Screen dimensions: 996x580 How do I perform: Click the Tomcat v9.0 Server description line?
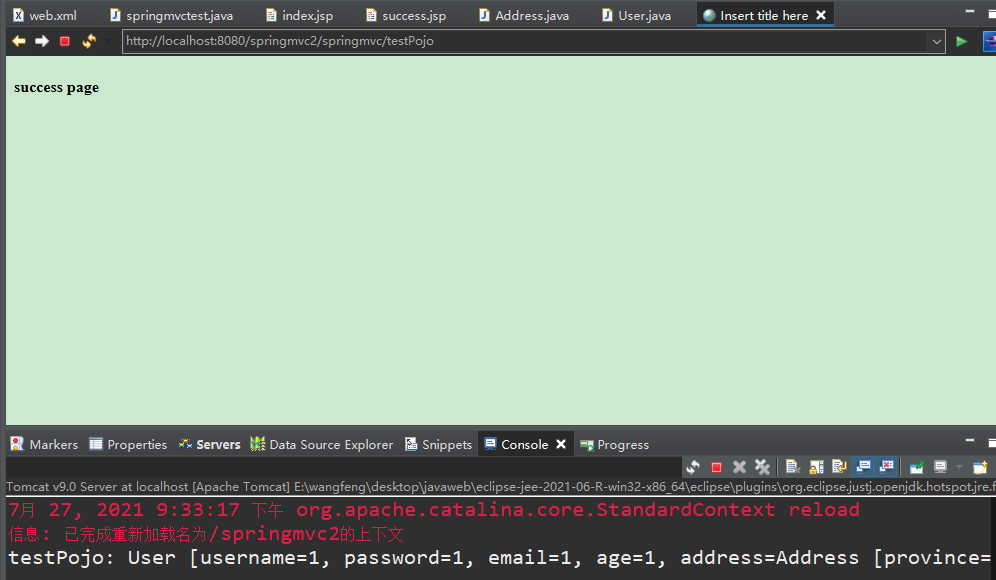pyautogui.click(x=501, y=487)
